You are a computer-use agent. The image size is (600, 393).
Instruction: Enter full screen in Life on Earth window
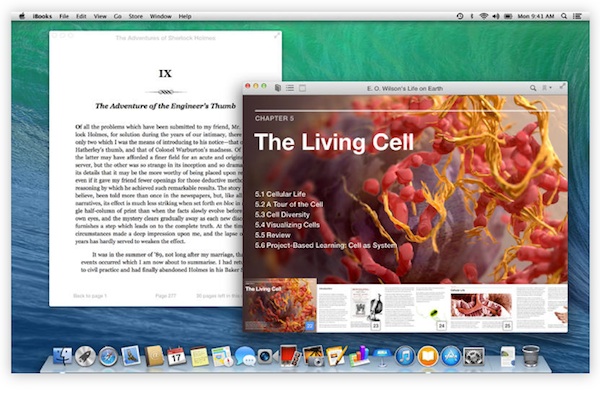point(562,86)
